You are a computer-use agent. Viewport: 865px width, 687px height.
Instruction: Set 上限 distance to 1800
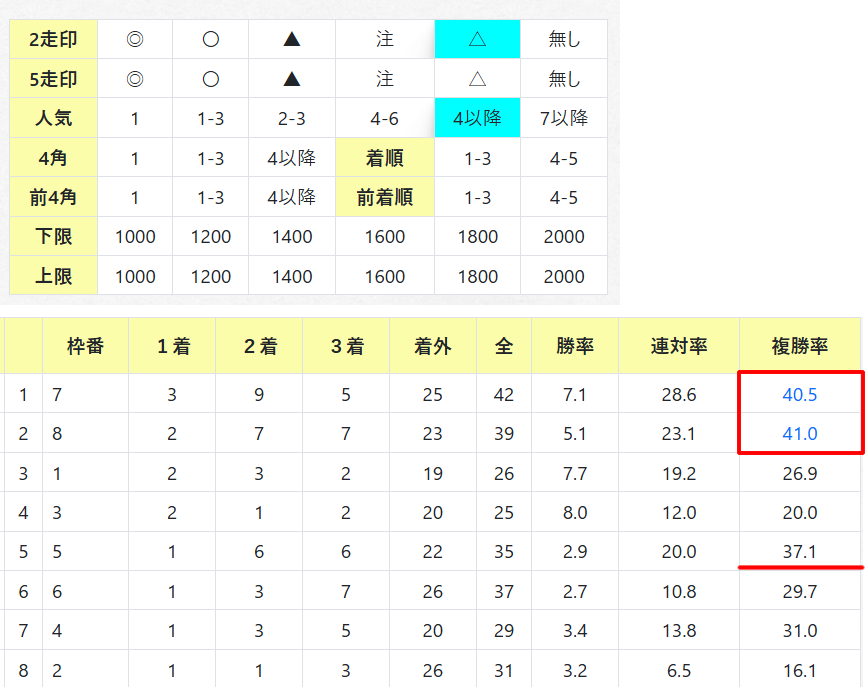478,276
